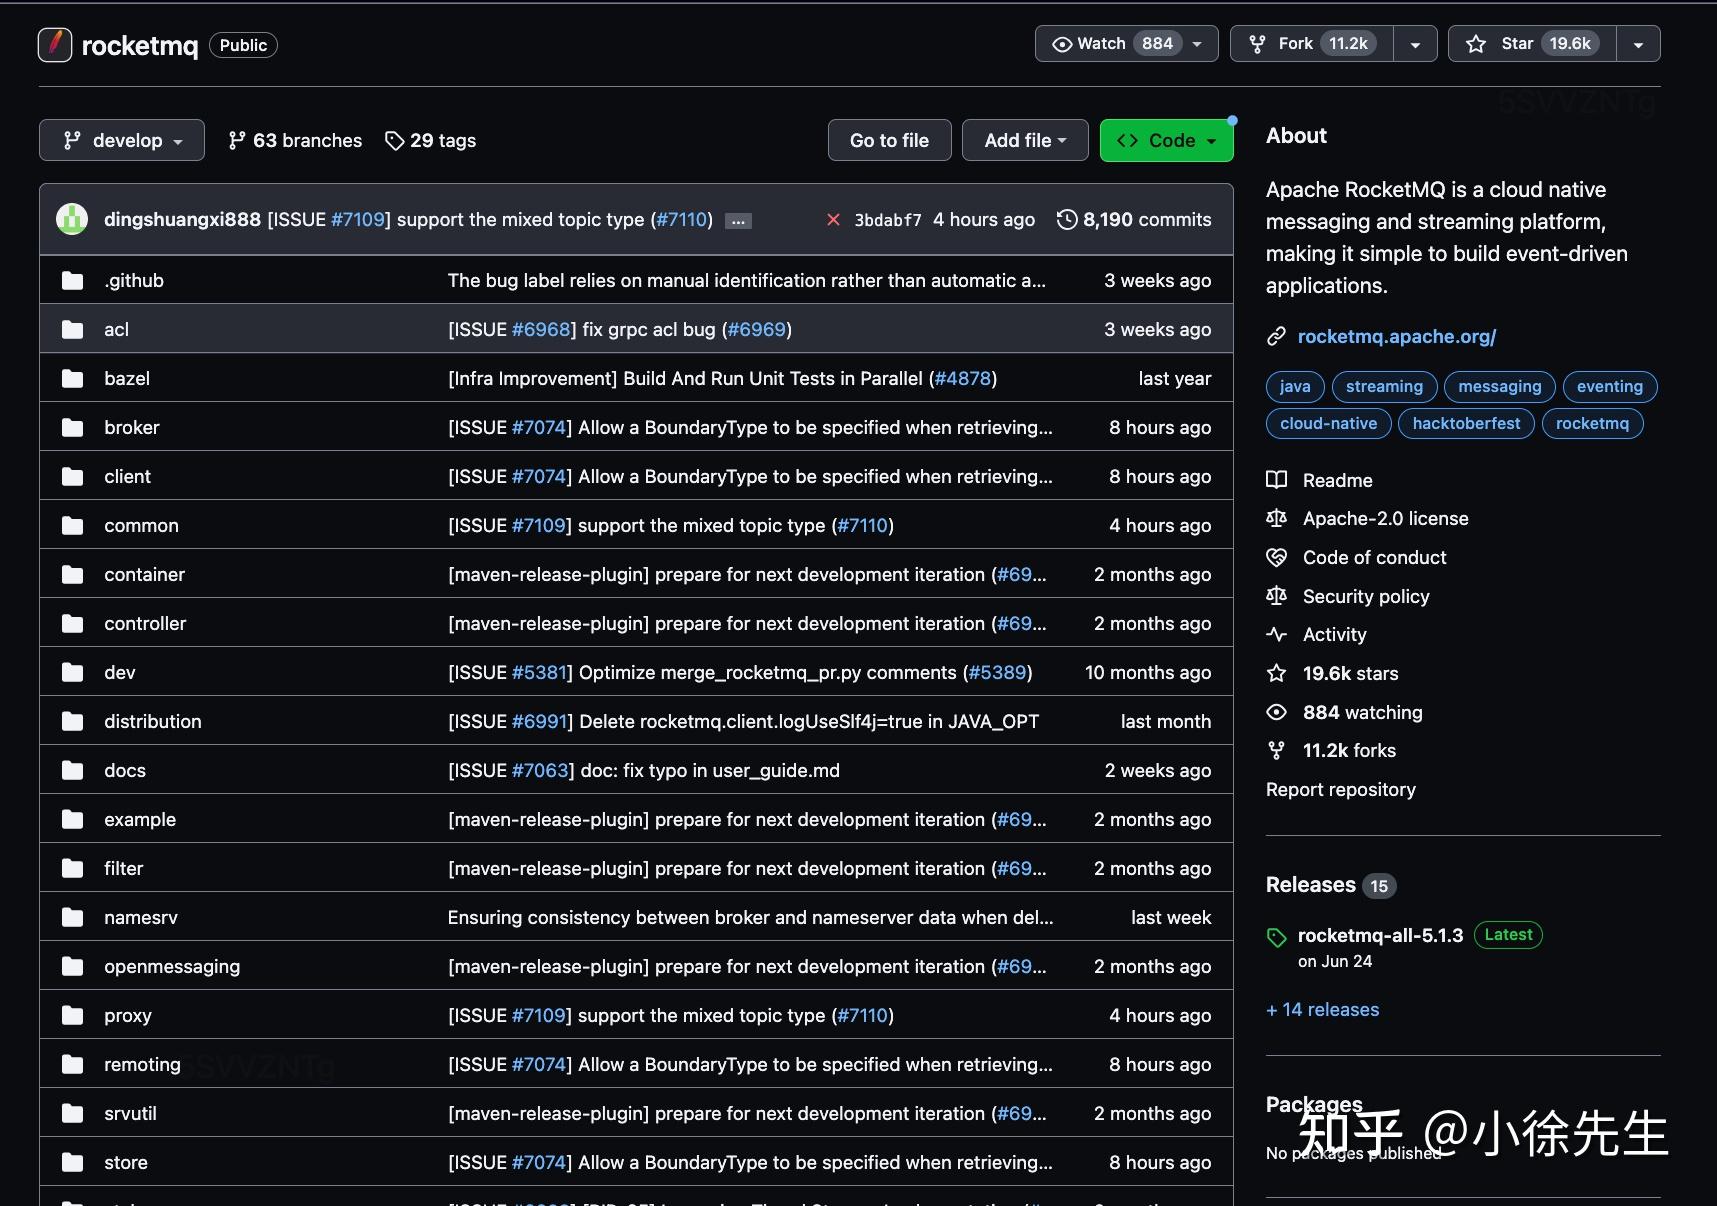This screenshot has height=1206, width=1717.
Task: Click the rocketmq repository logo icon
Action: pos(55,45)
